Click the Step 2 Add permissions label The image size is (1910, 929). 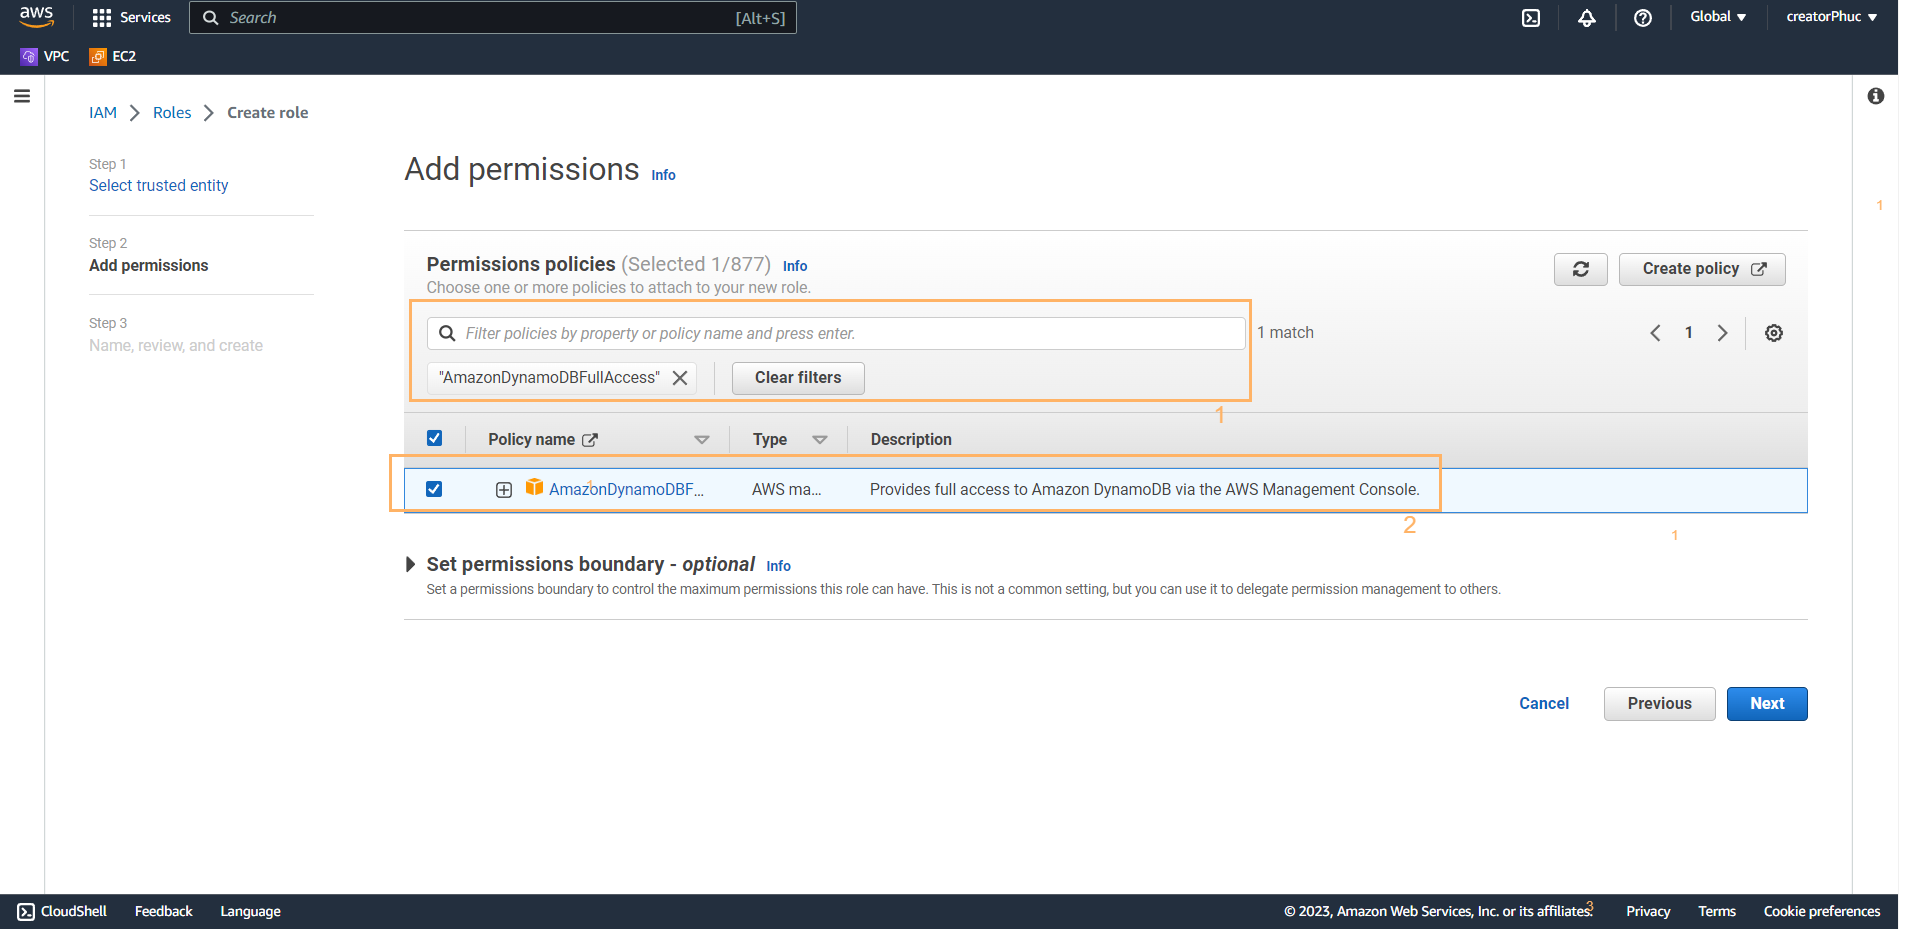149,266
